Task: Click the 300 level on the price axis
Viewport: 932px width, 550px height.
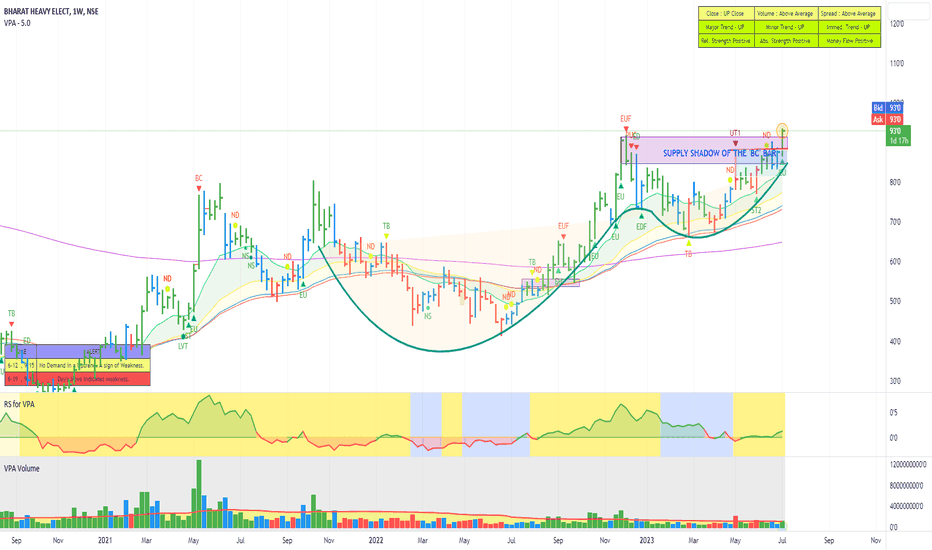Action: point(895,381)
